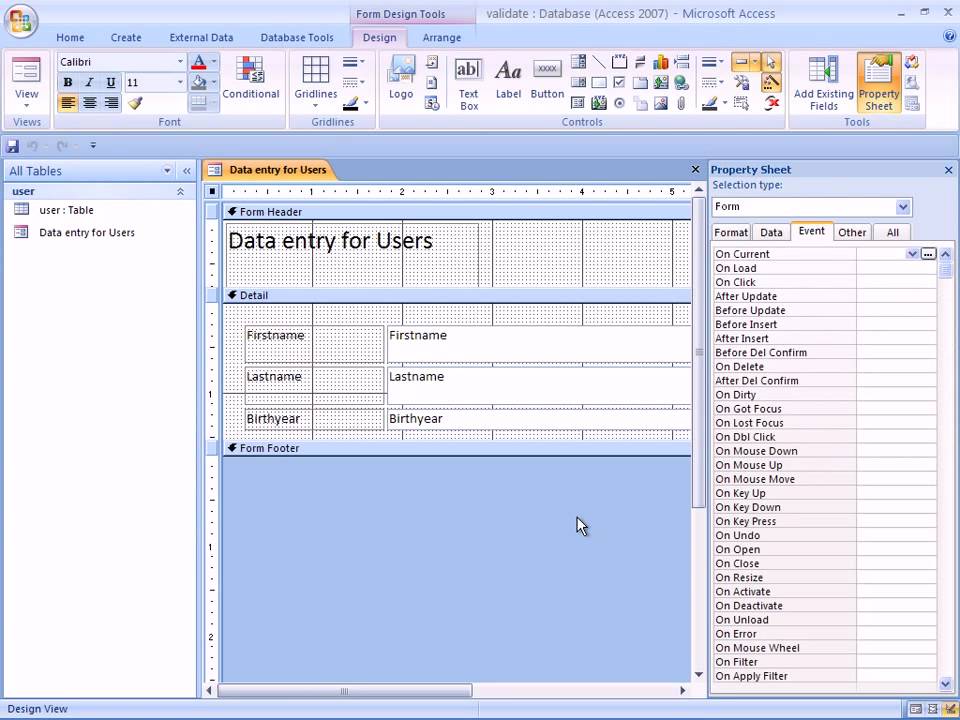The height and width of the screenshot is (720, 960).
Task: Open Data entry for Users form in navigation pane
Action: click(86, 233)
